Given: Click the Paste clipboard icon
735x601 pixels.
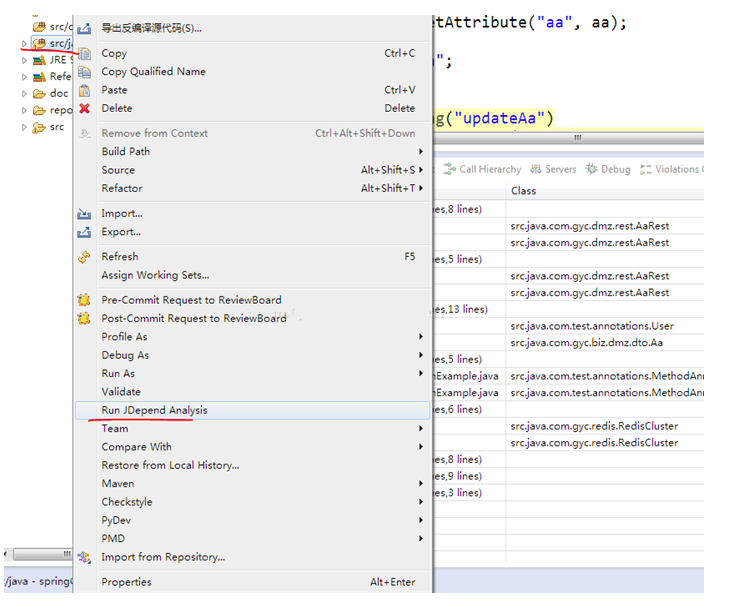Looking at the screenshot, I should coord(84,90).
